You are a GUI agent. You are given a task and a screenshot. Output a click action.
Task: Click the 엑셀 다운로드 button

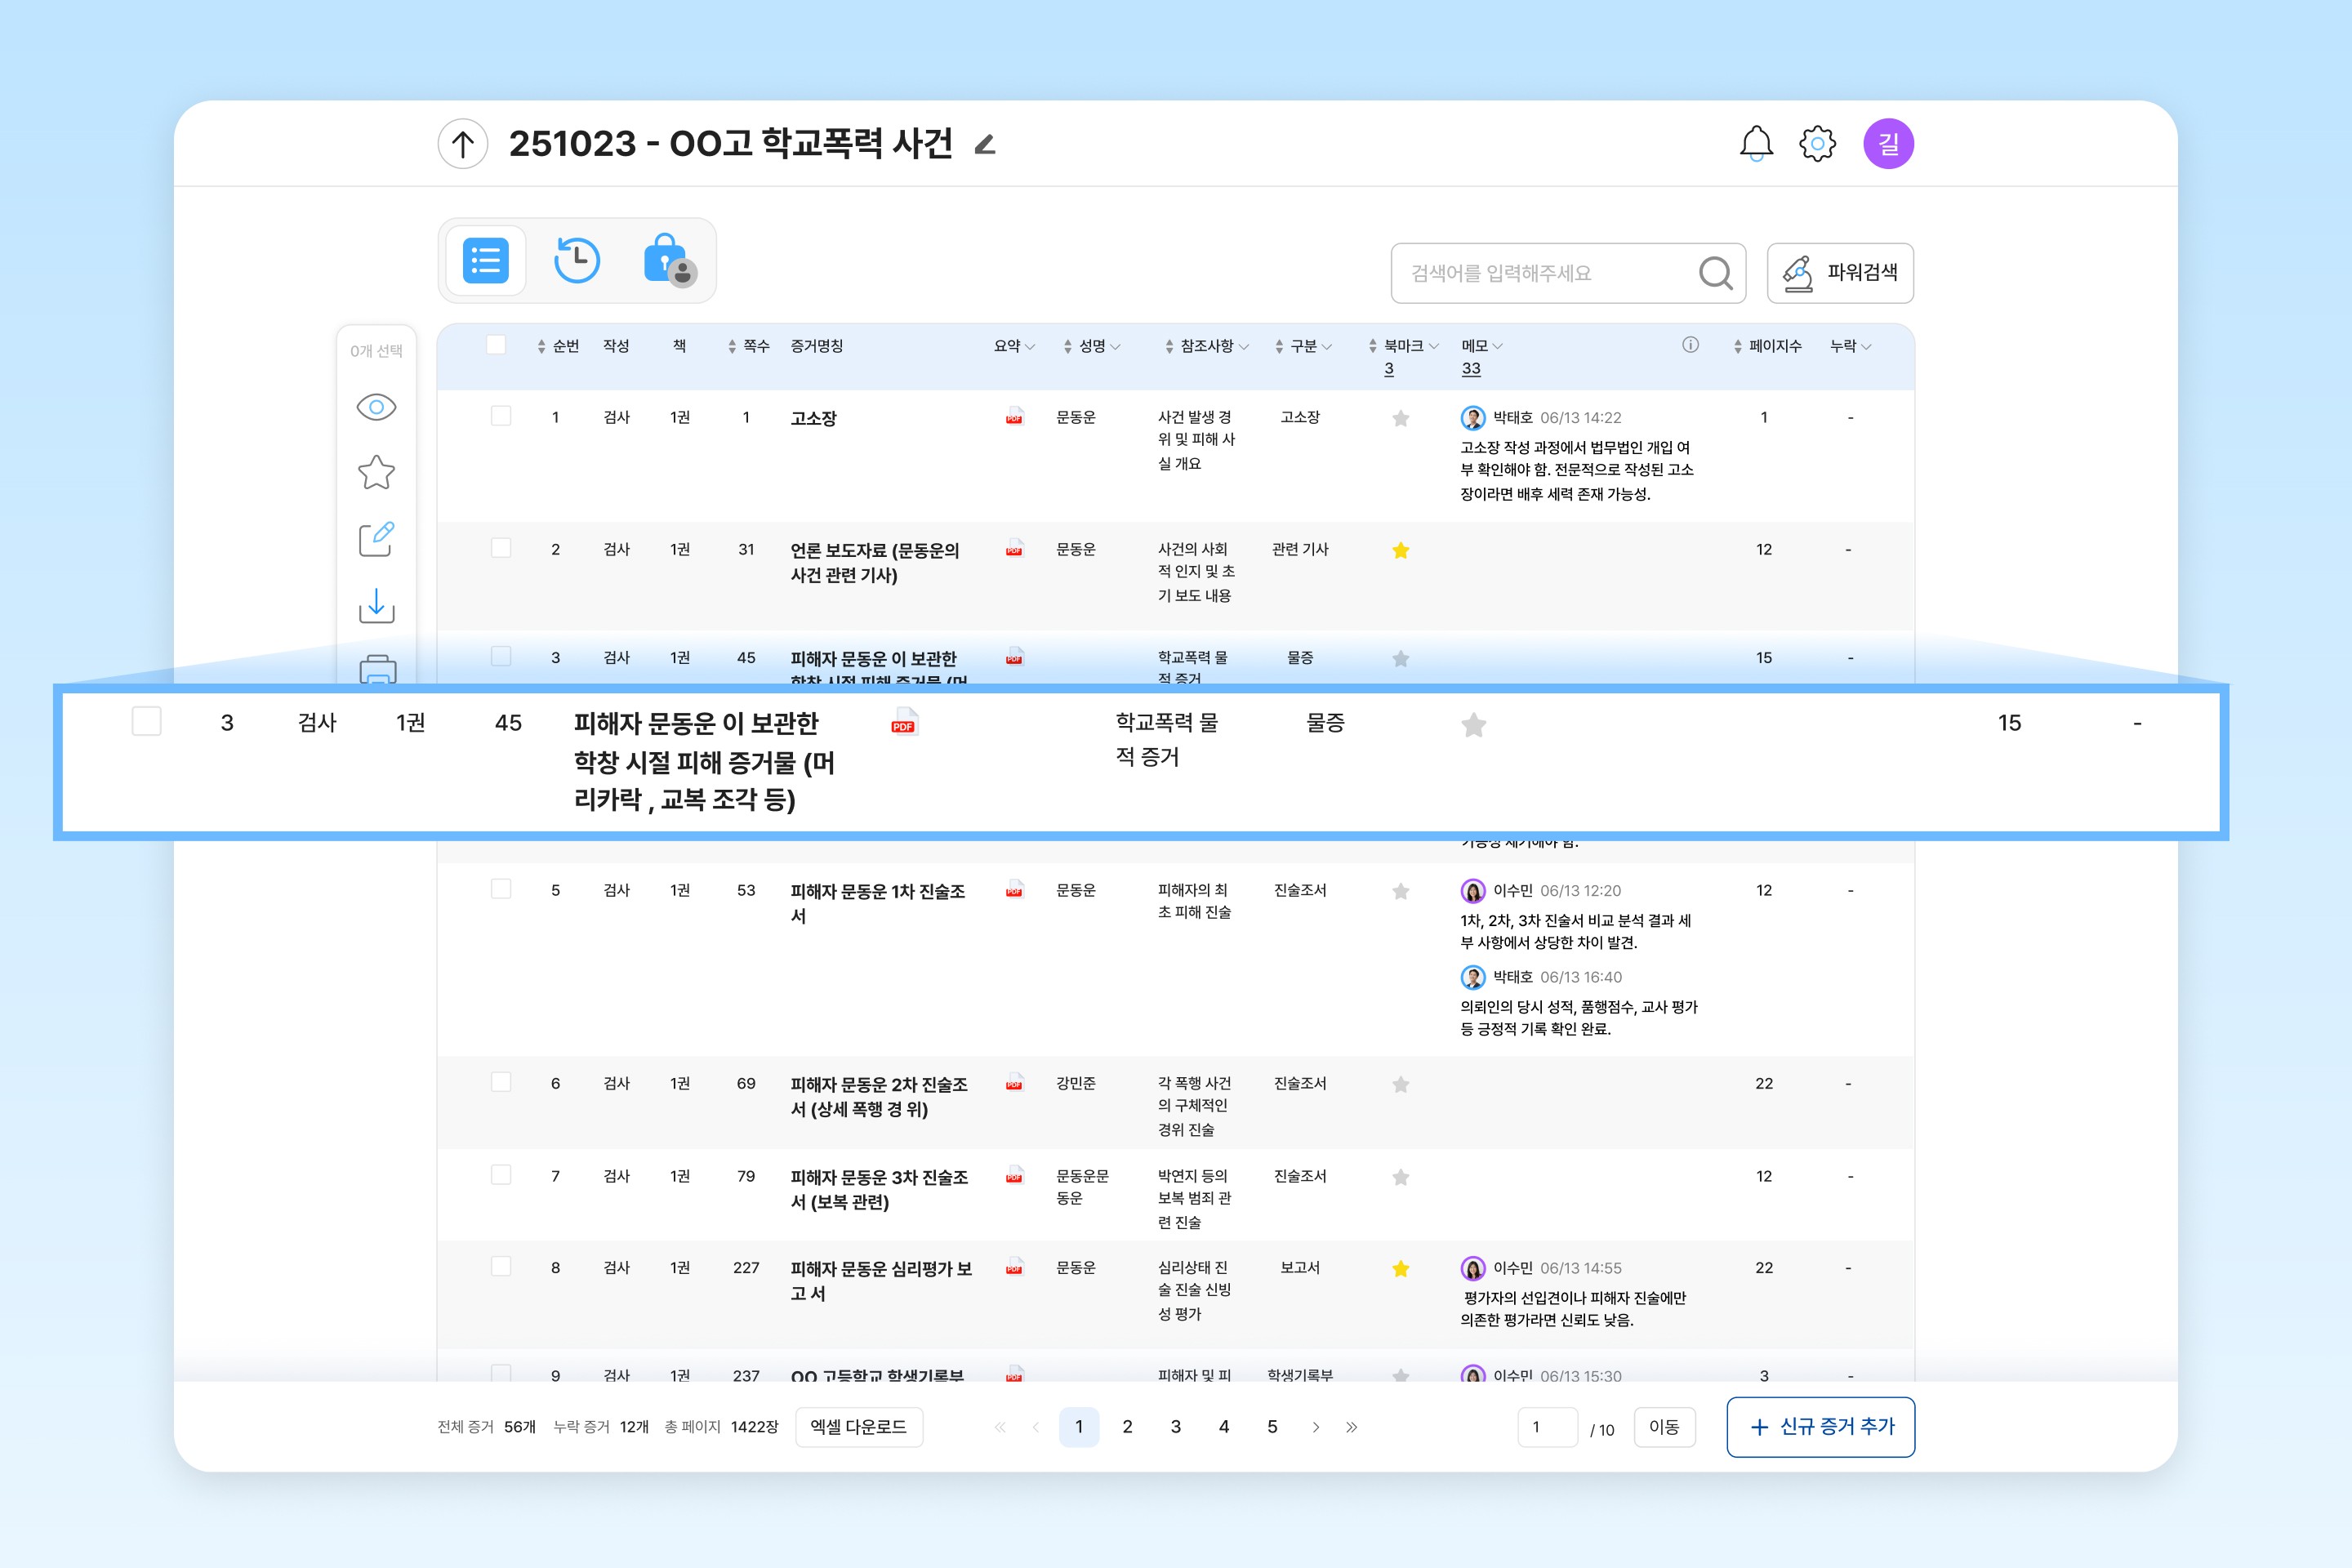tap(858, 1427)
